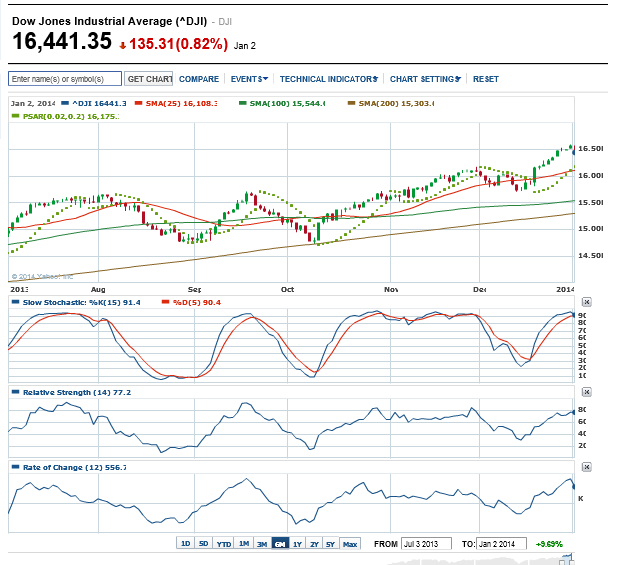
Task: Click the PSAR legend color swatch
Action: click(x=16, y=116)
